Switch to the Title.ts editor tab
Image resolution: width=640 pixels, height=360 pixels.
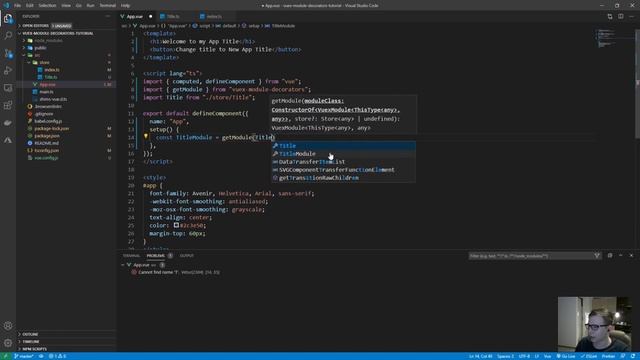173,16
